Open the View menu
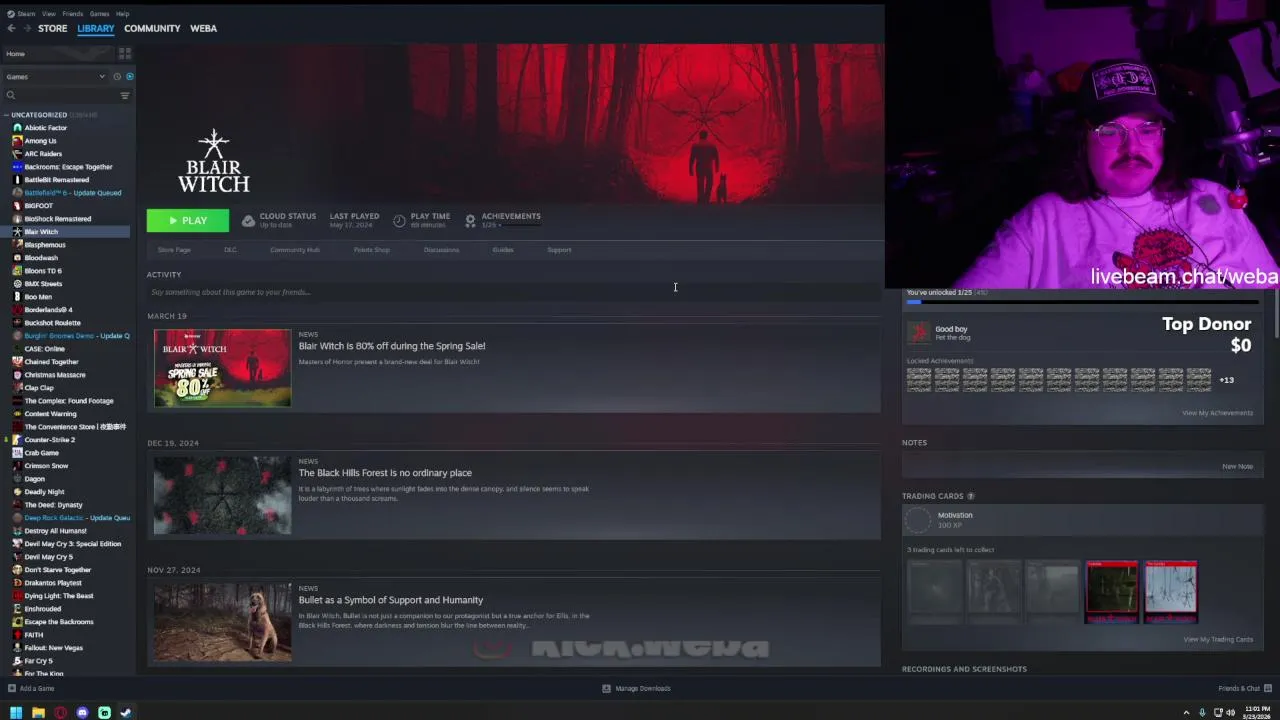The height and width of the screenshot is (720, 1280). click(x=48, y=14)
